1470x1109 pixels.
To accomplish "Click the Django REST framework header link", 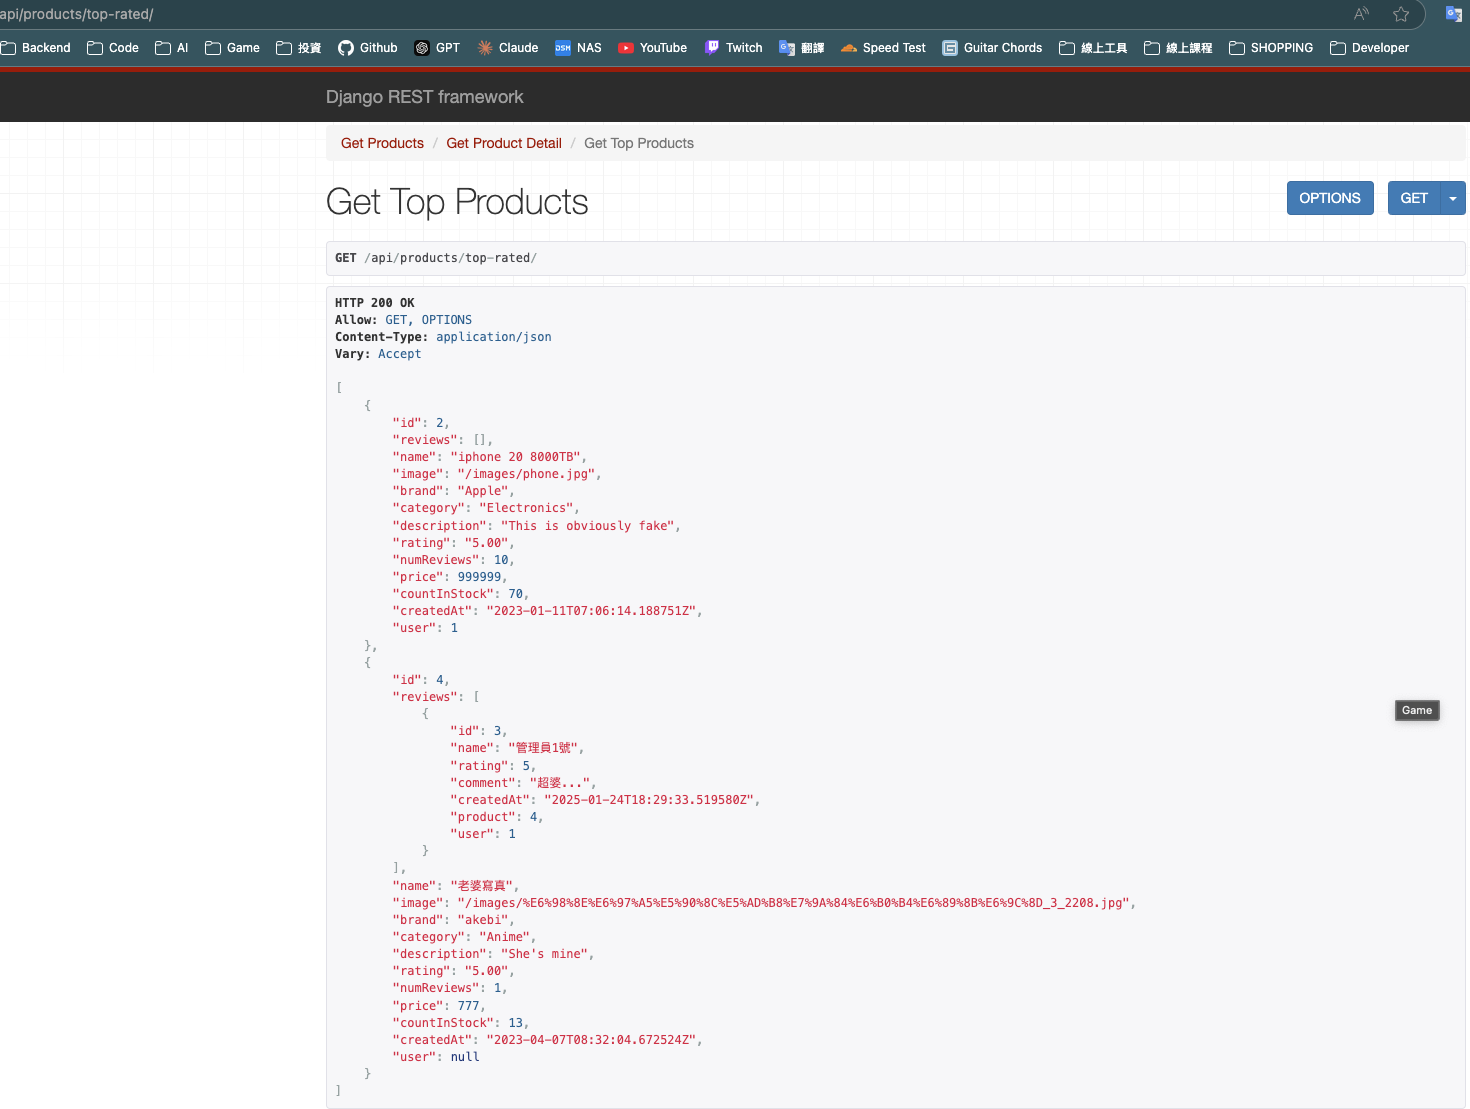I will pyautogui.click(x=424, y=97).
